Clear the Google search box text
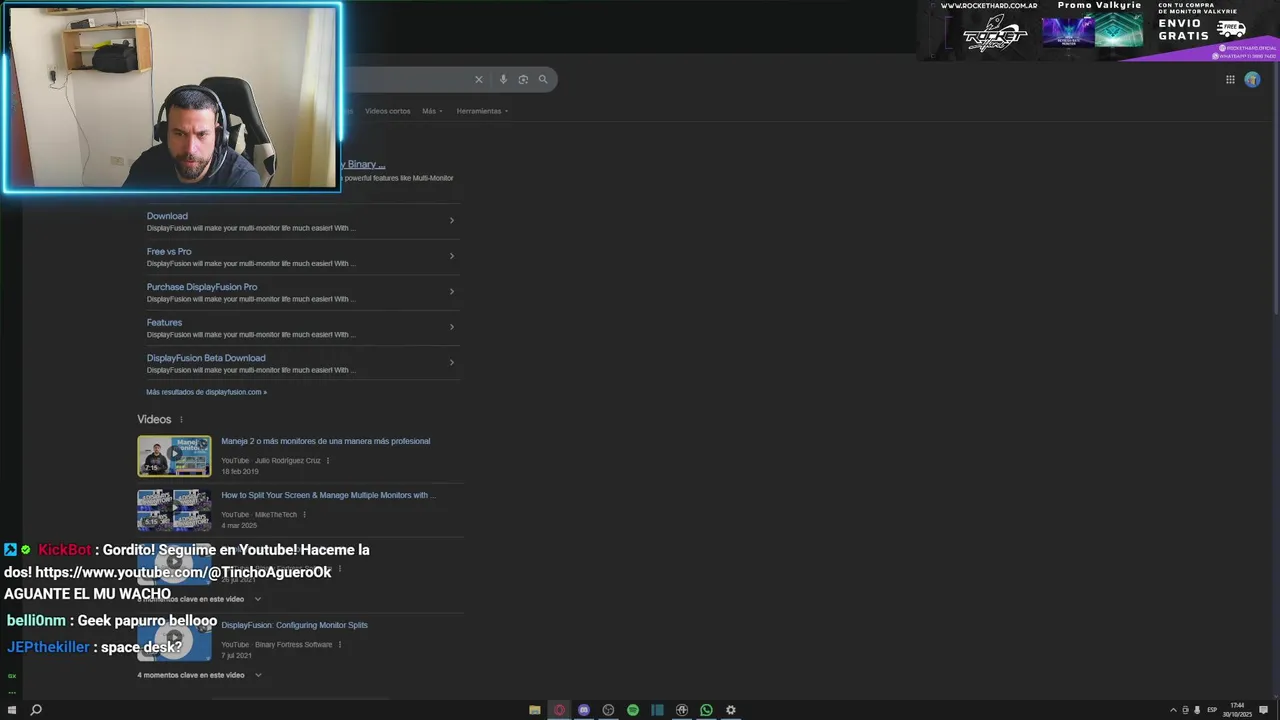Screen dimensions: 1280x720 coord(478,80)
